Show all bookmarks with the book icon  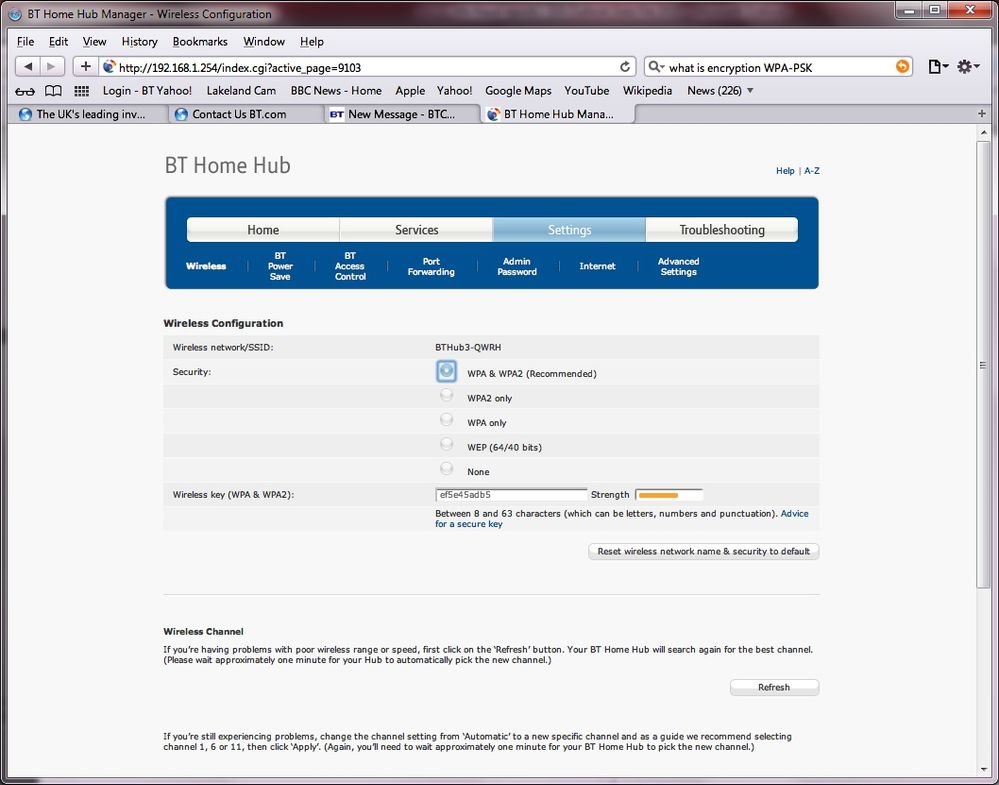pos(54,91)
